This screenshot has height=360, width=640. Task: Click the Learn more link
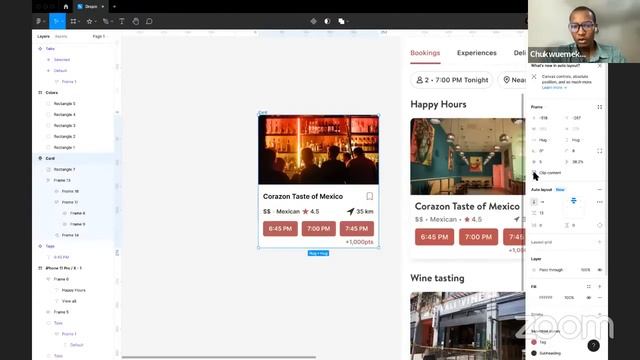[x=554, y=88]
